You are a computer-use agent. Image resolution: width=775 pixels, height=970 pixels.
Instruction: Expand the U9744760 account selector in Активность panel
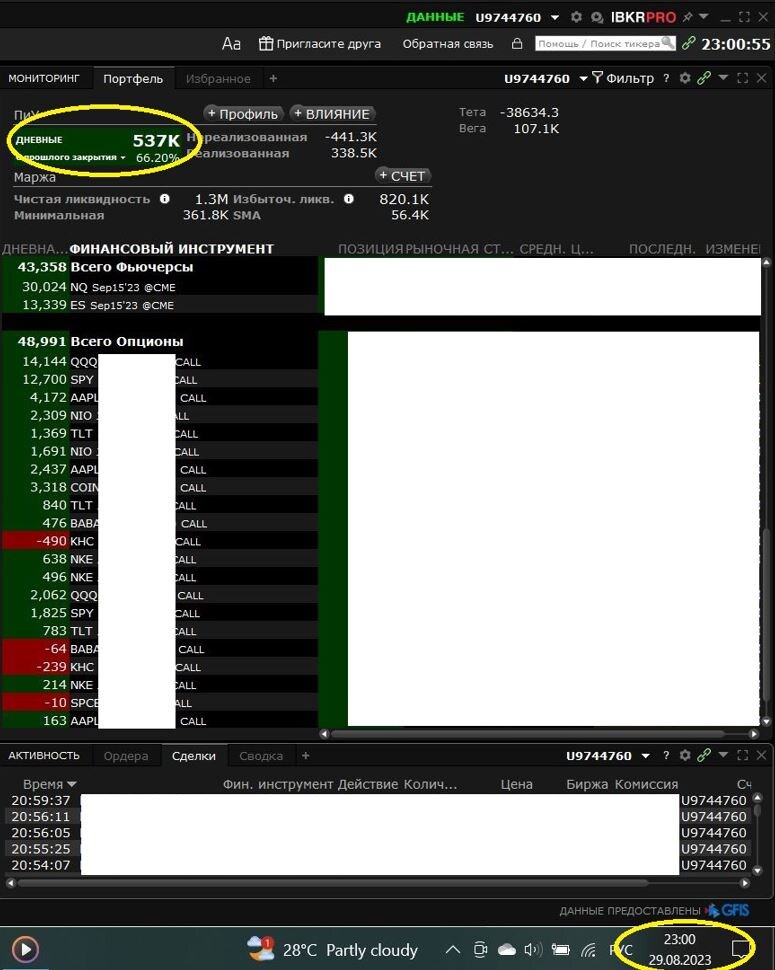coord(646,756)
